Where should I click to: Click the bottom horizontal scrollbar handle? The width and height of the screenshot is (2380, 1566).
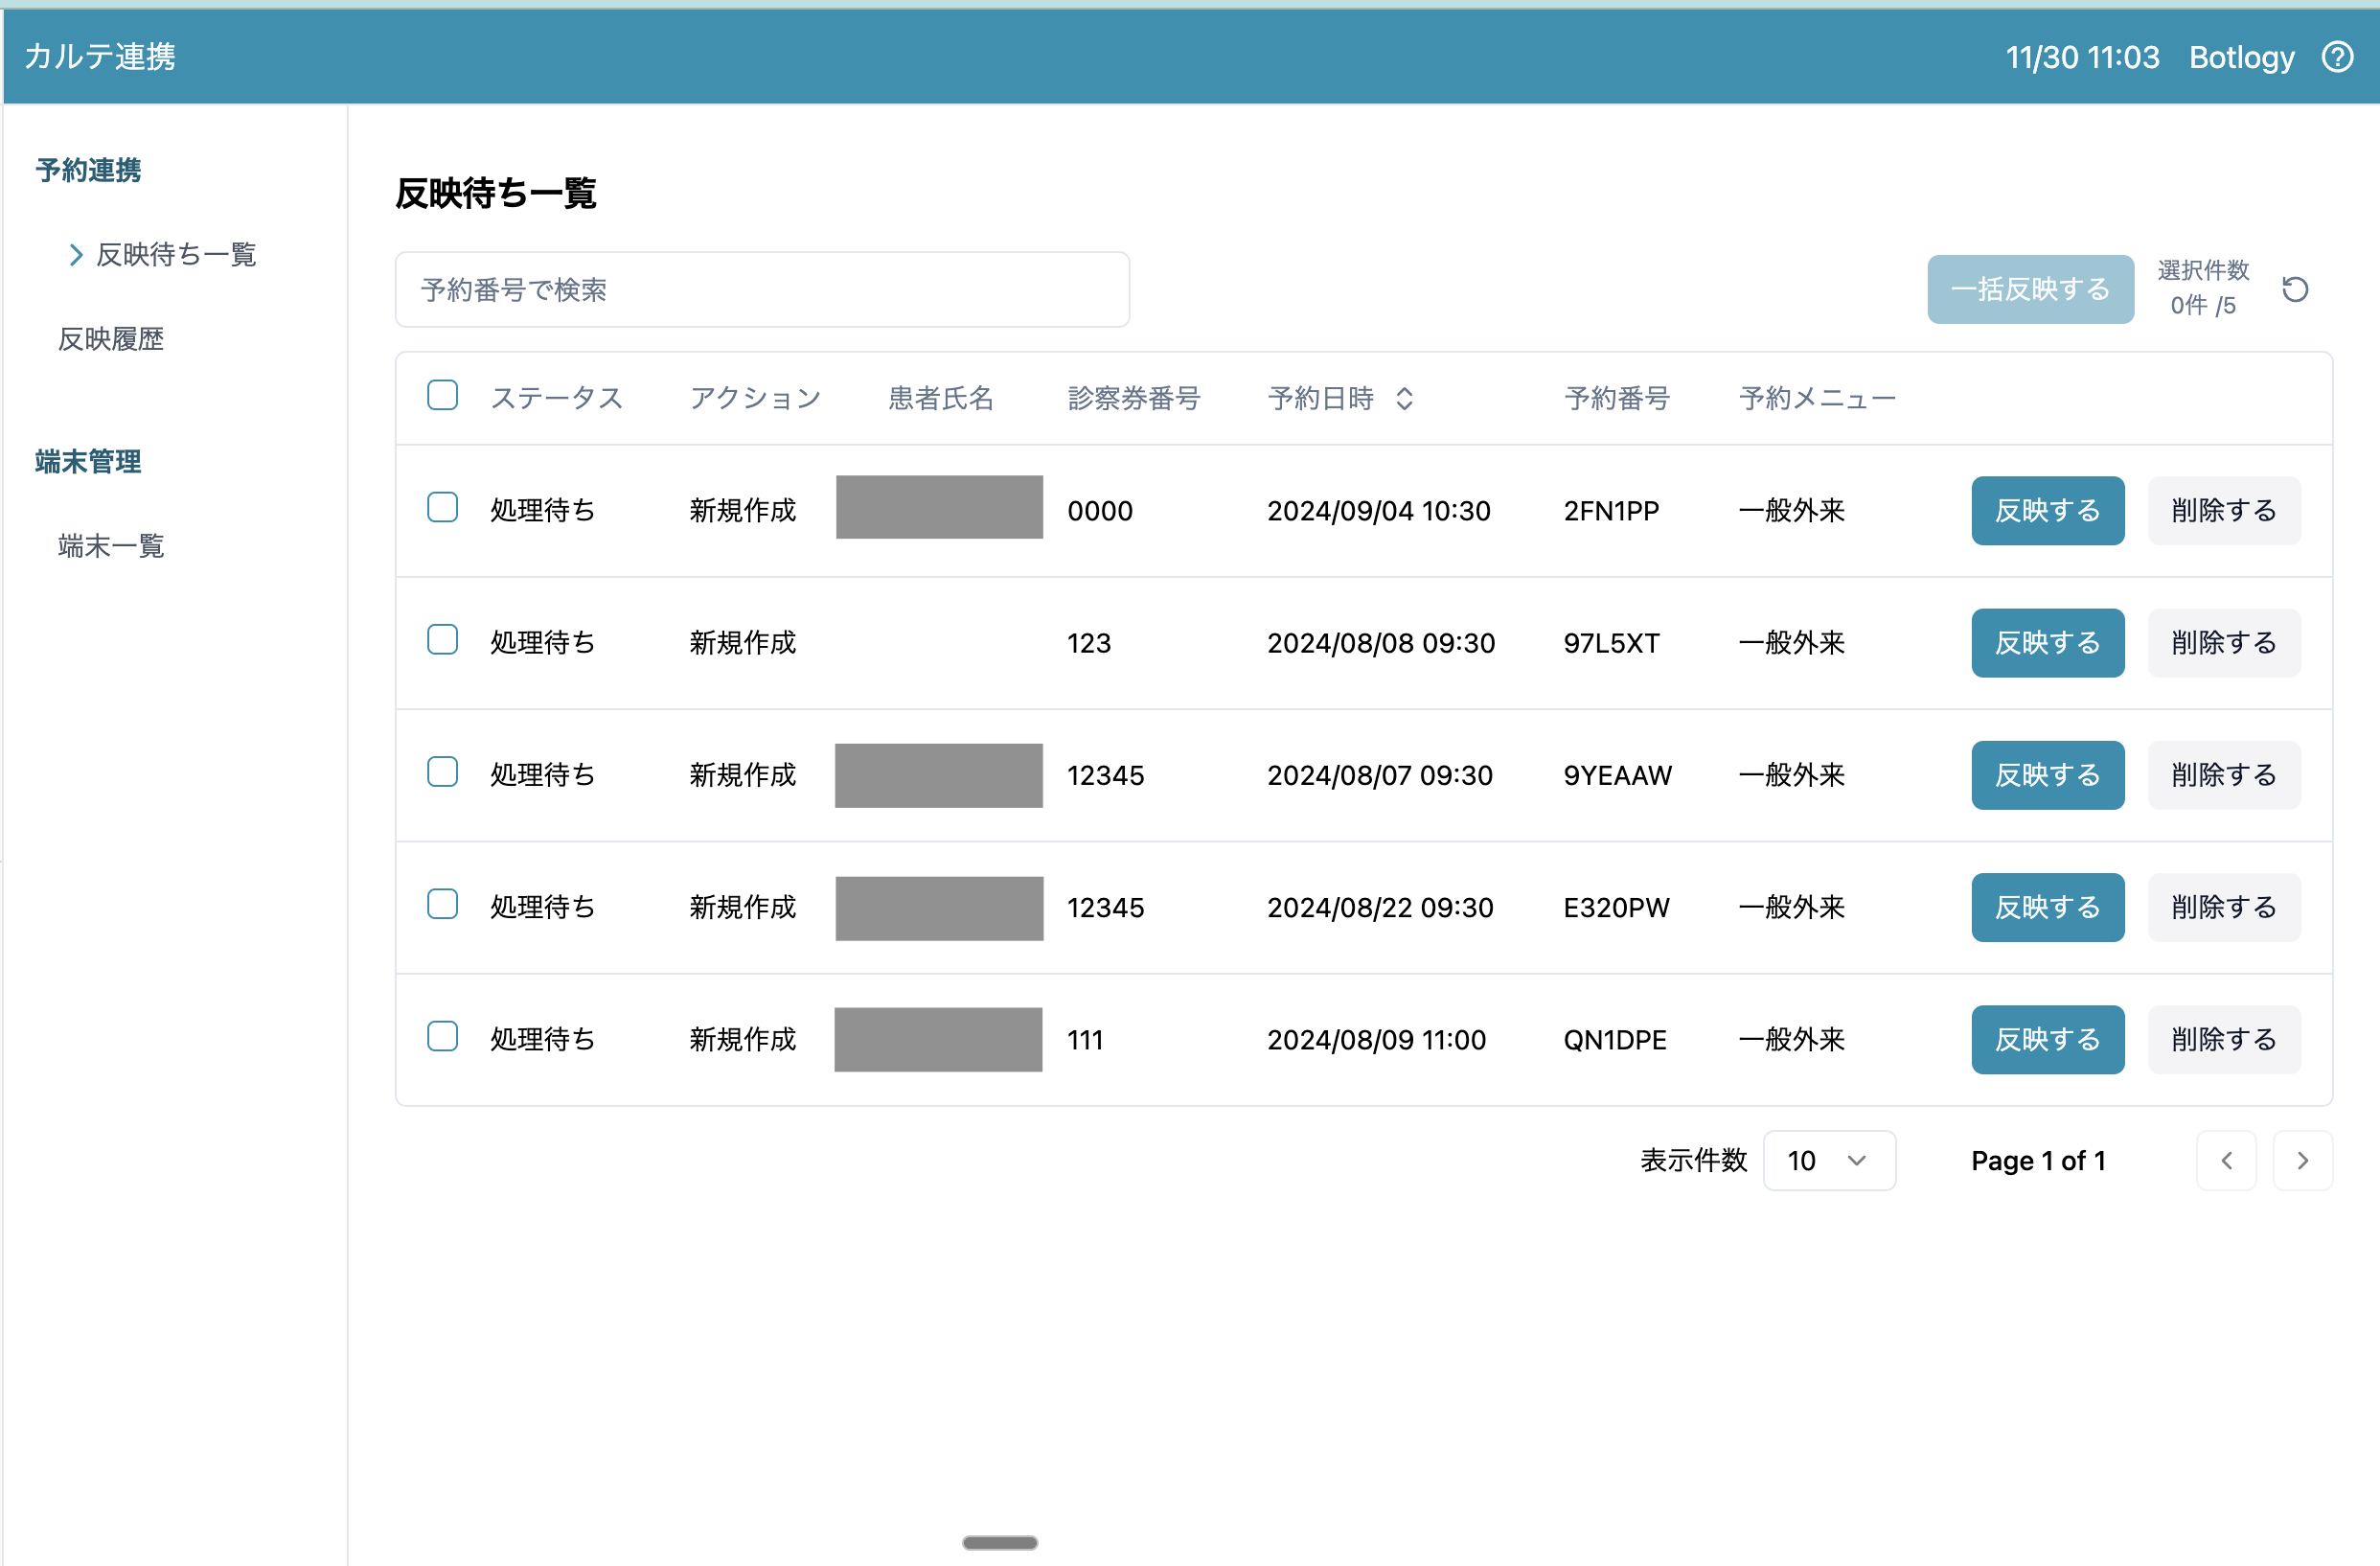(999, 1542)
